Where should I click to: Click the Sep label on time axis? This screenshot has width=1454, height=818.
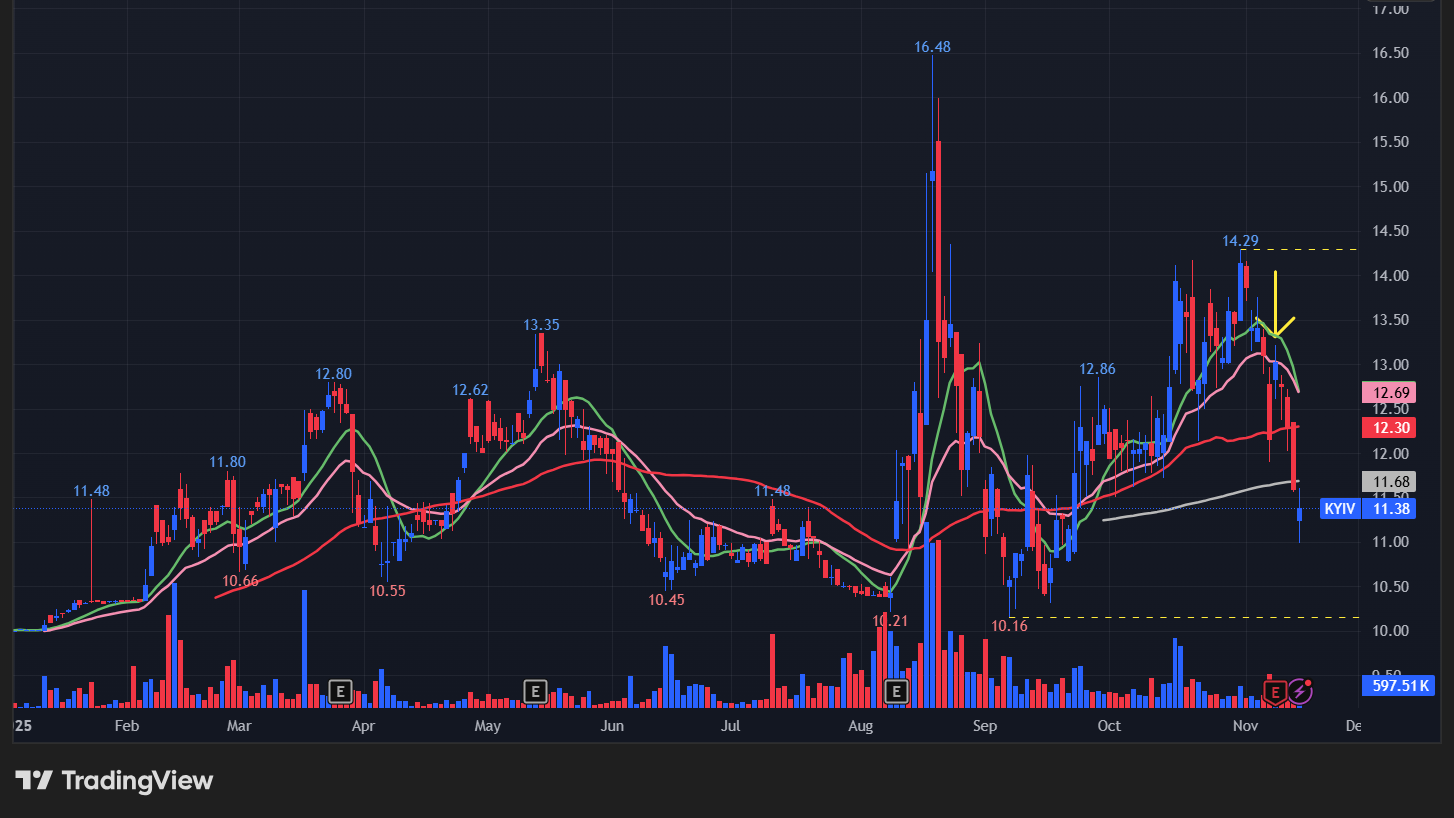click(985, 725)
